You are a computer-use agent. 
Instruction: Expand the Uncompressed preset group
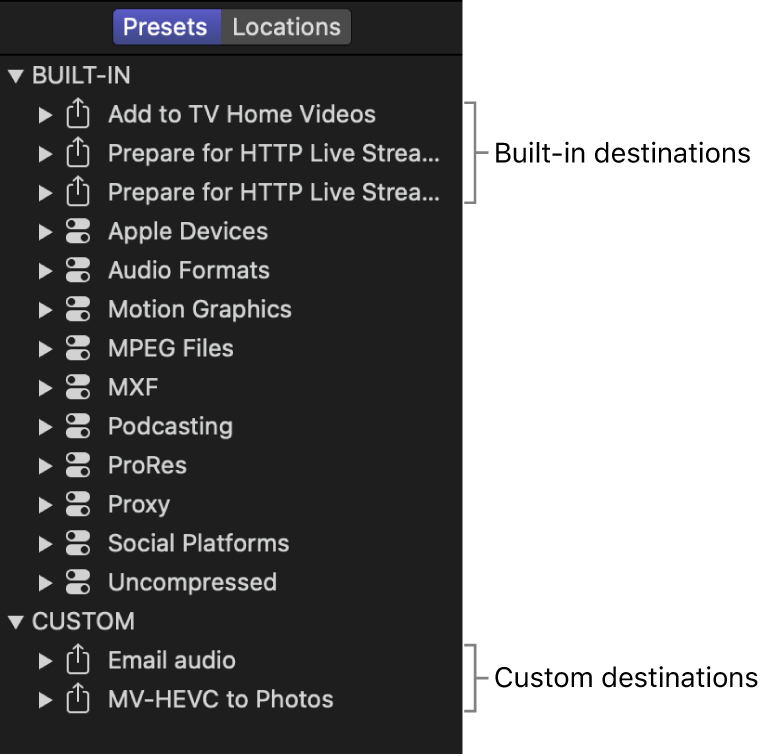tap(44, 583)
